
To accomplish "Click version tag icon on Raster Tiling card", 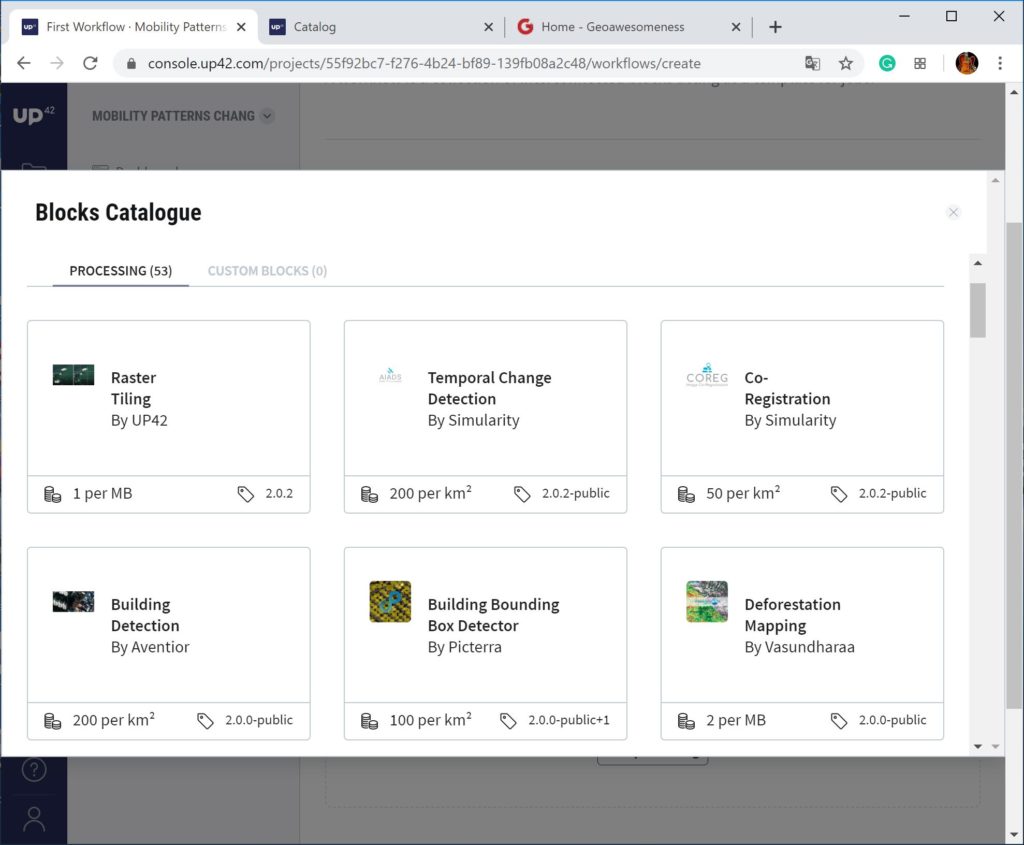I will pyautogui.click(x=246, y=494).
